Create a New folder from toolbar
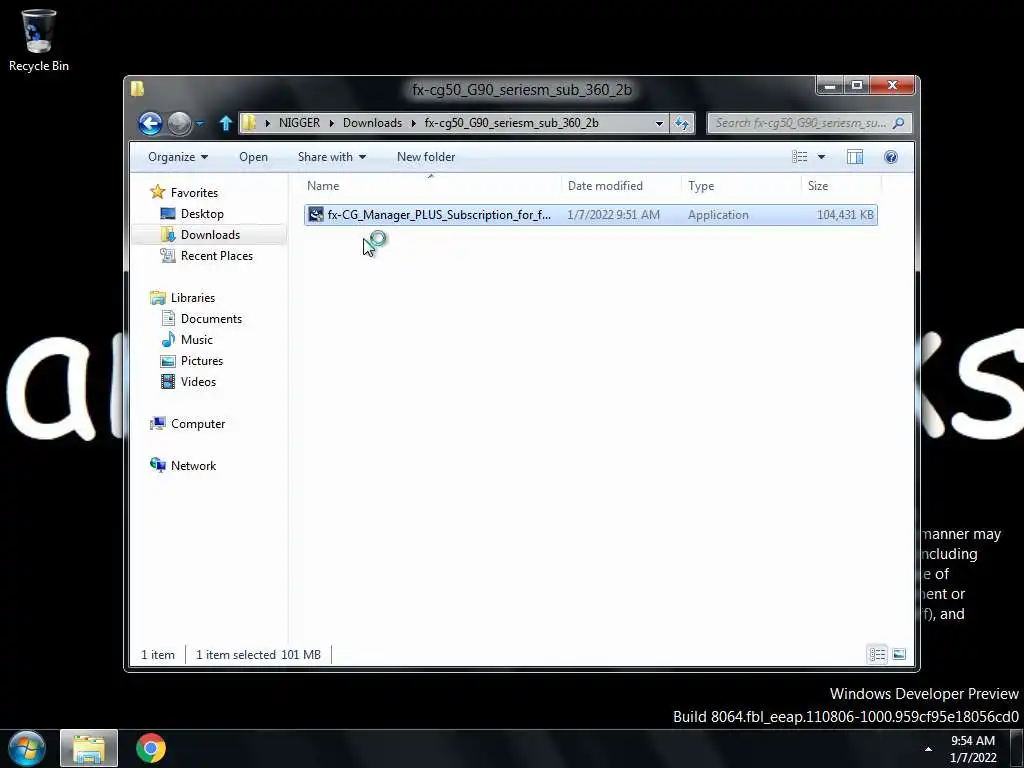 click(x=426, y=157)
